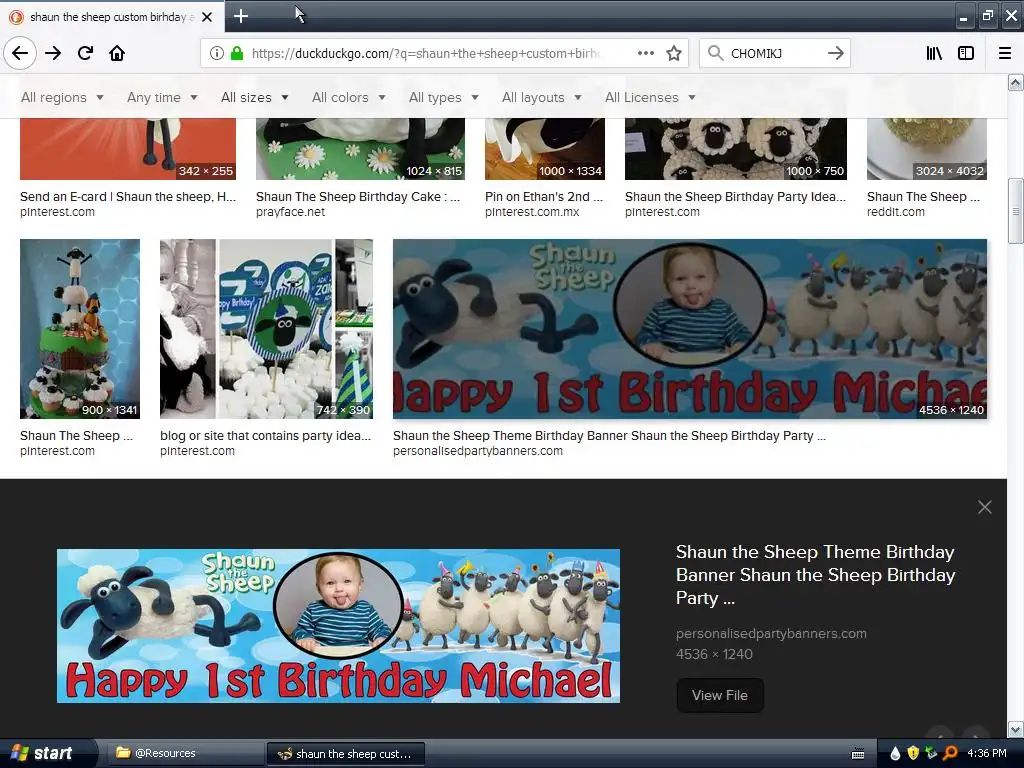The image size is (1024, 768).
Task: Click '4536 × 1240' size in detail panel
Action: (714, 654)
